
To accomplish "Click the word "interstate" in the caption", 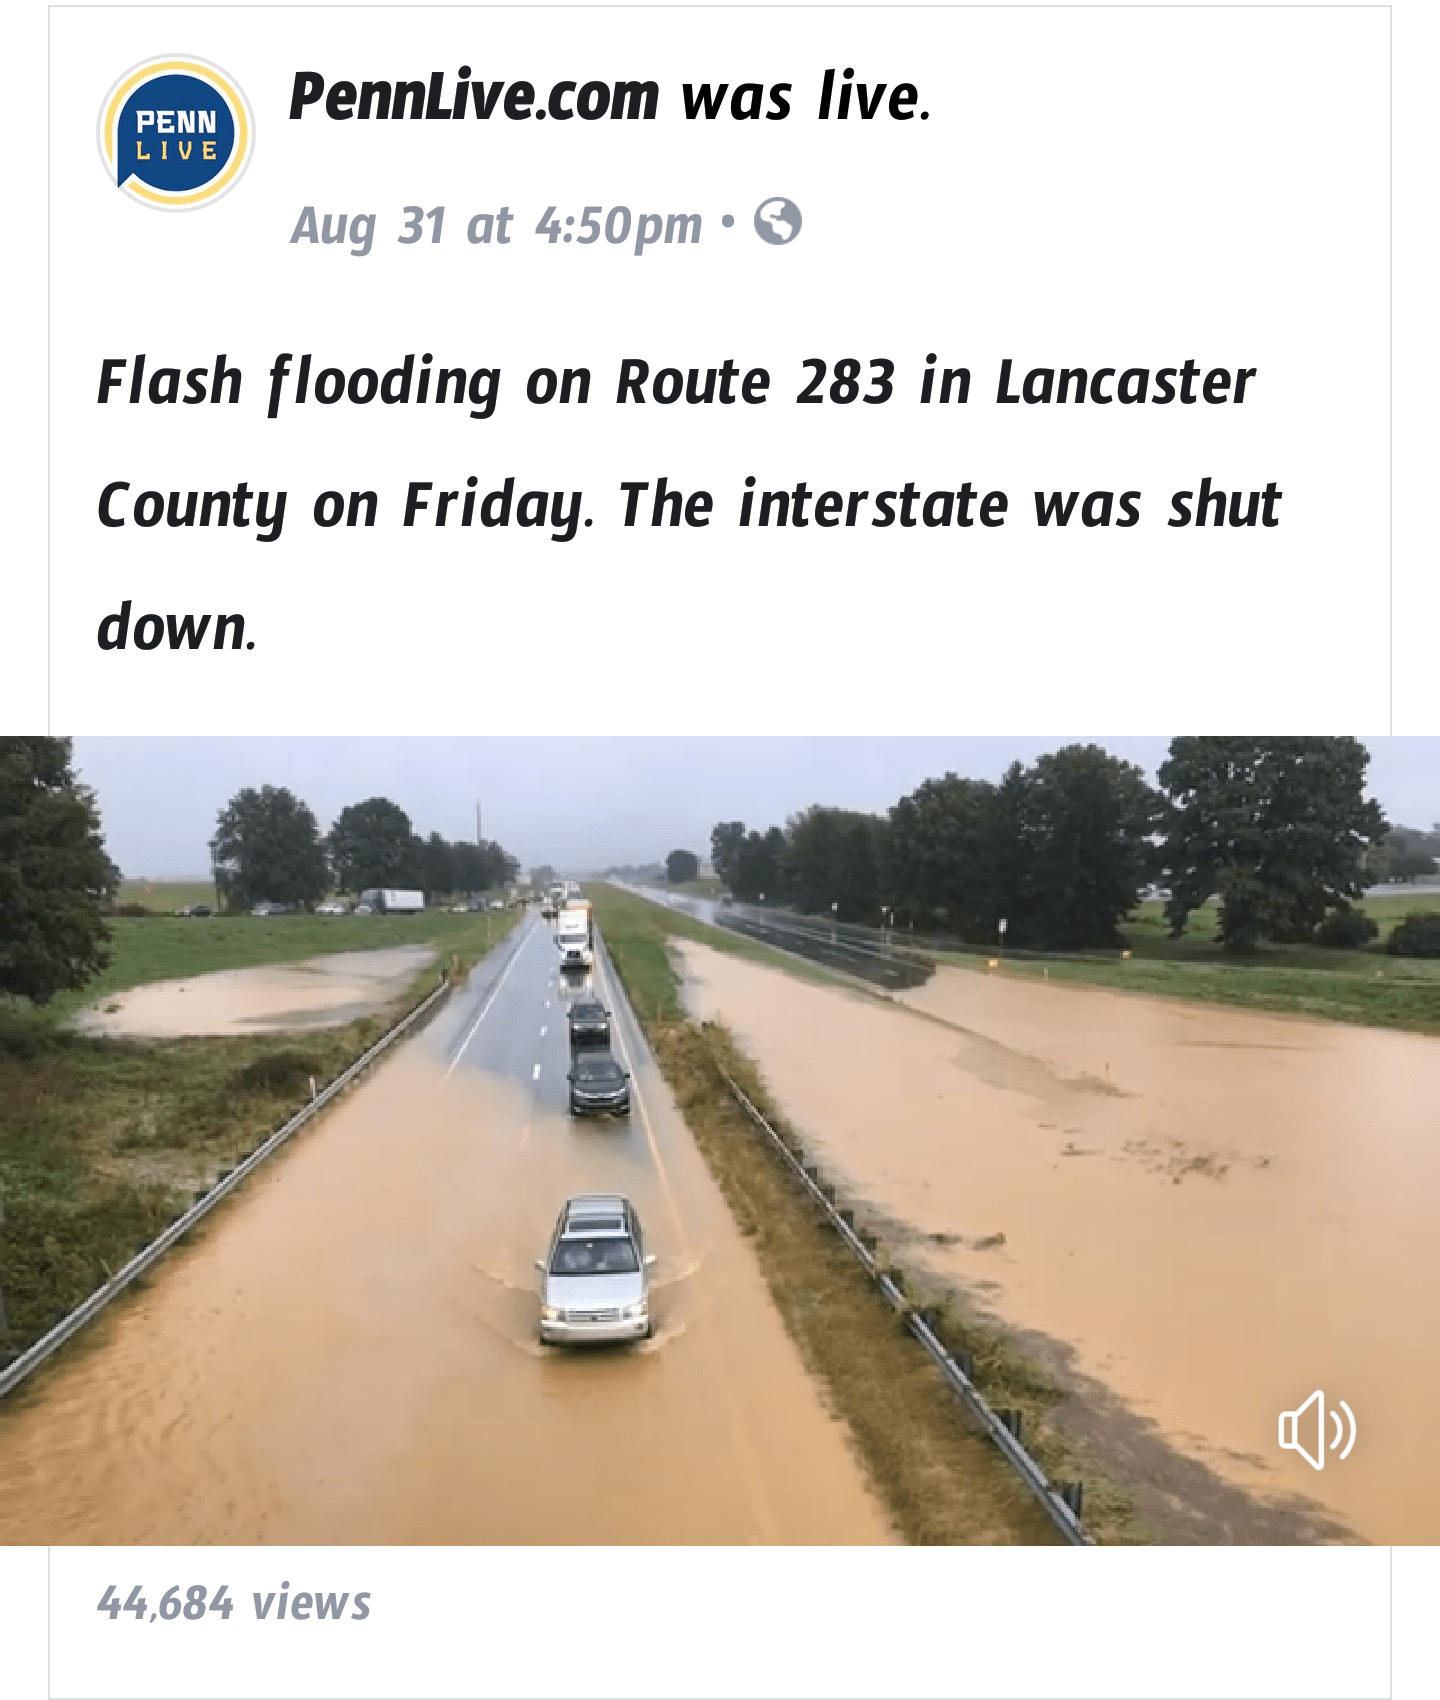I will pos(873,505).
